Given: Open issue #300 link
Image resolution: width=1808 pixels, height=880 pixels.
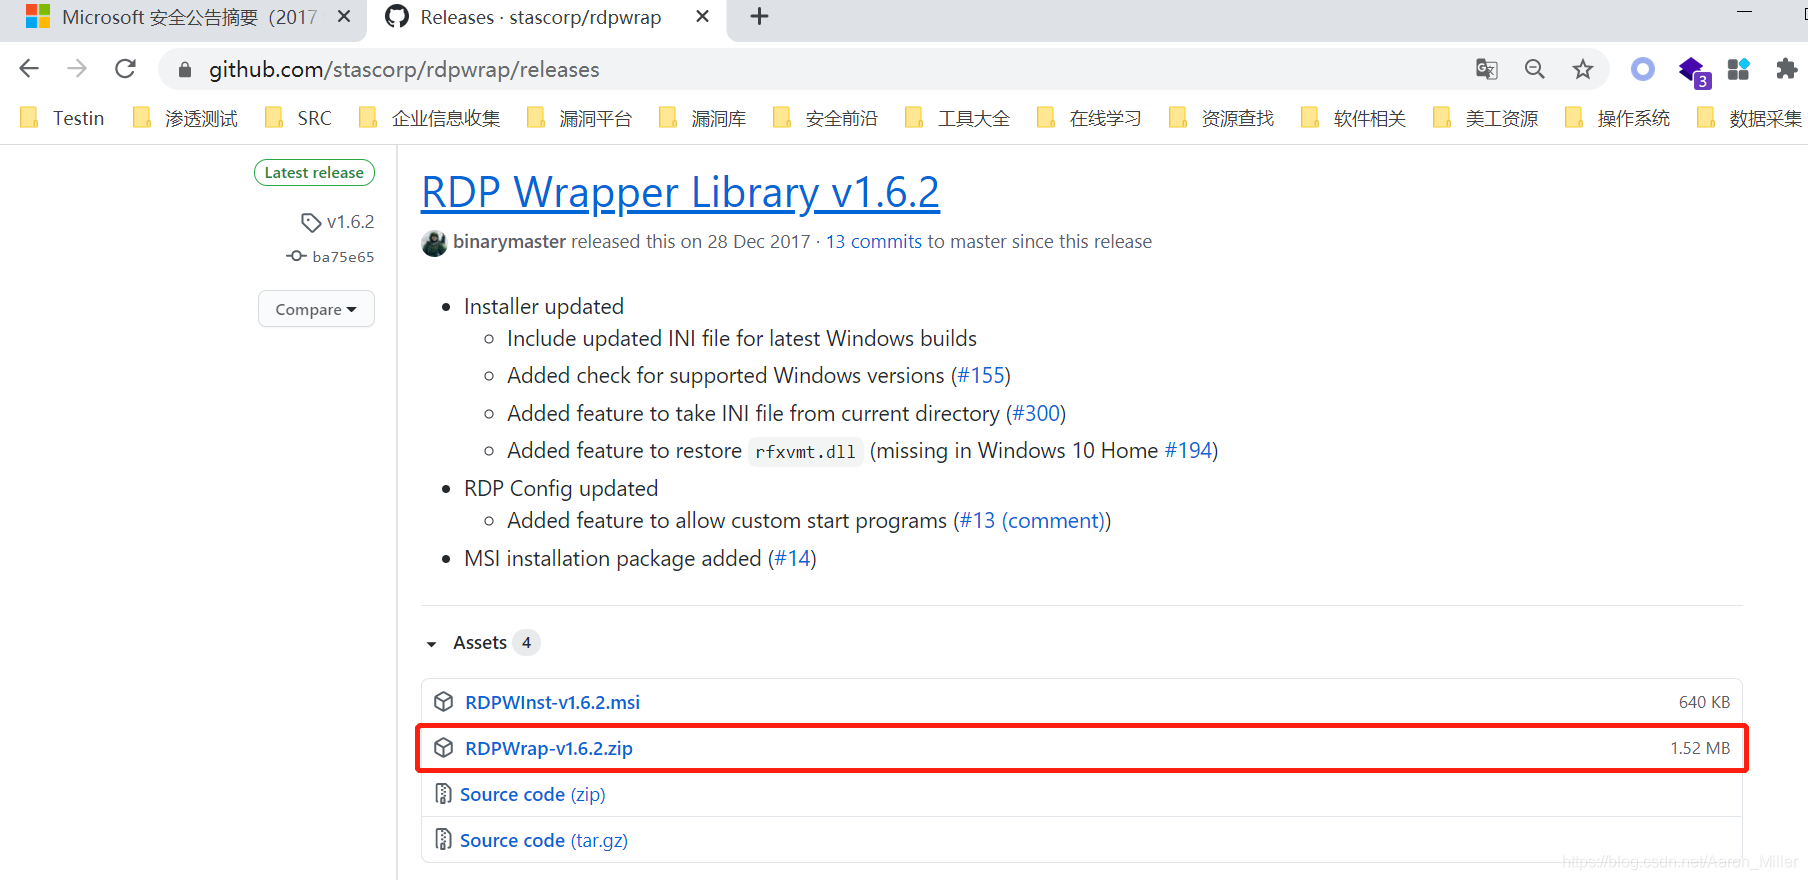Looking at the screenshot, I should point(1036,414).
